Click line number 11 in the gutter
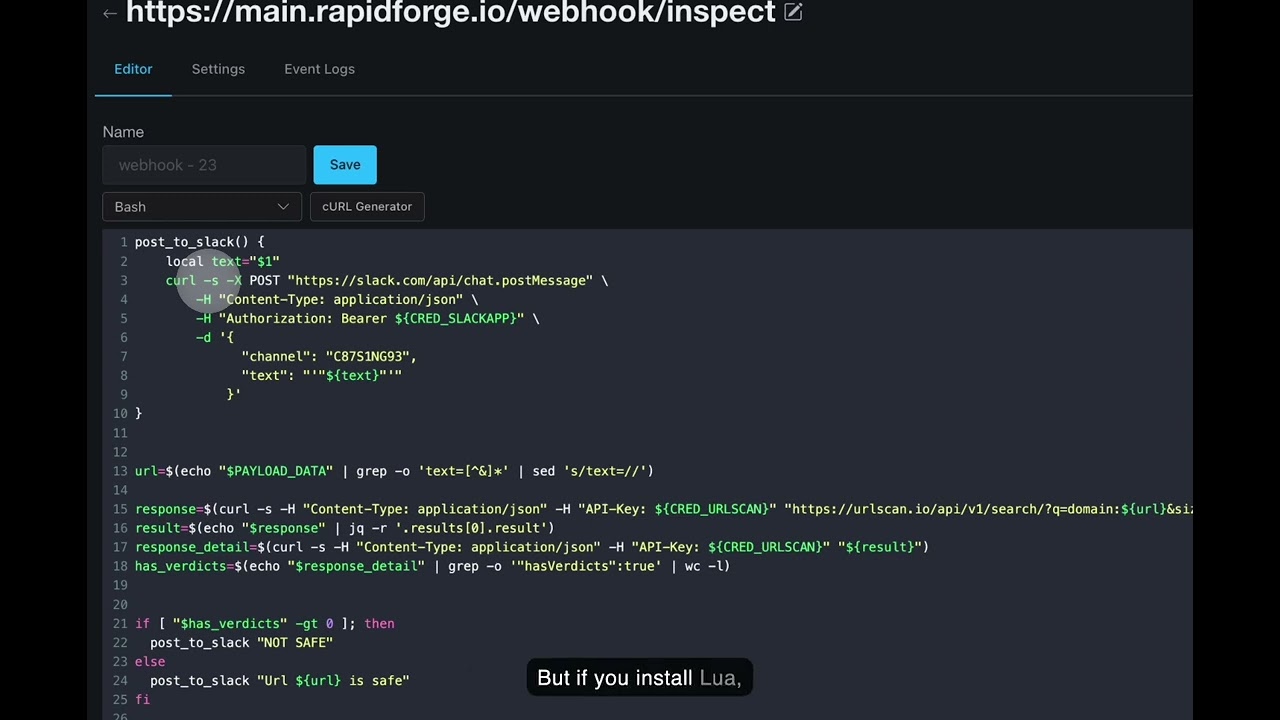 coord(120,433)
